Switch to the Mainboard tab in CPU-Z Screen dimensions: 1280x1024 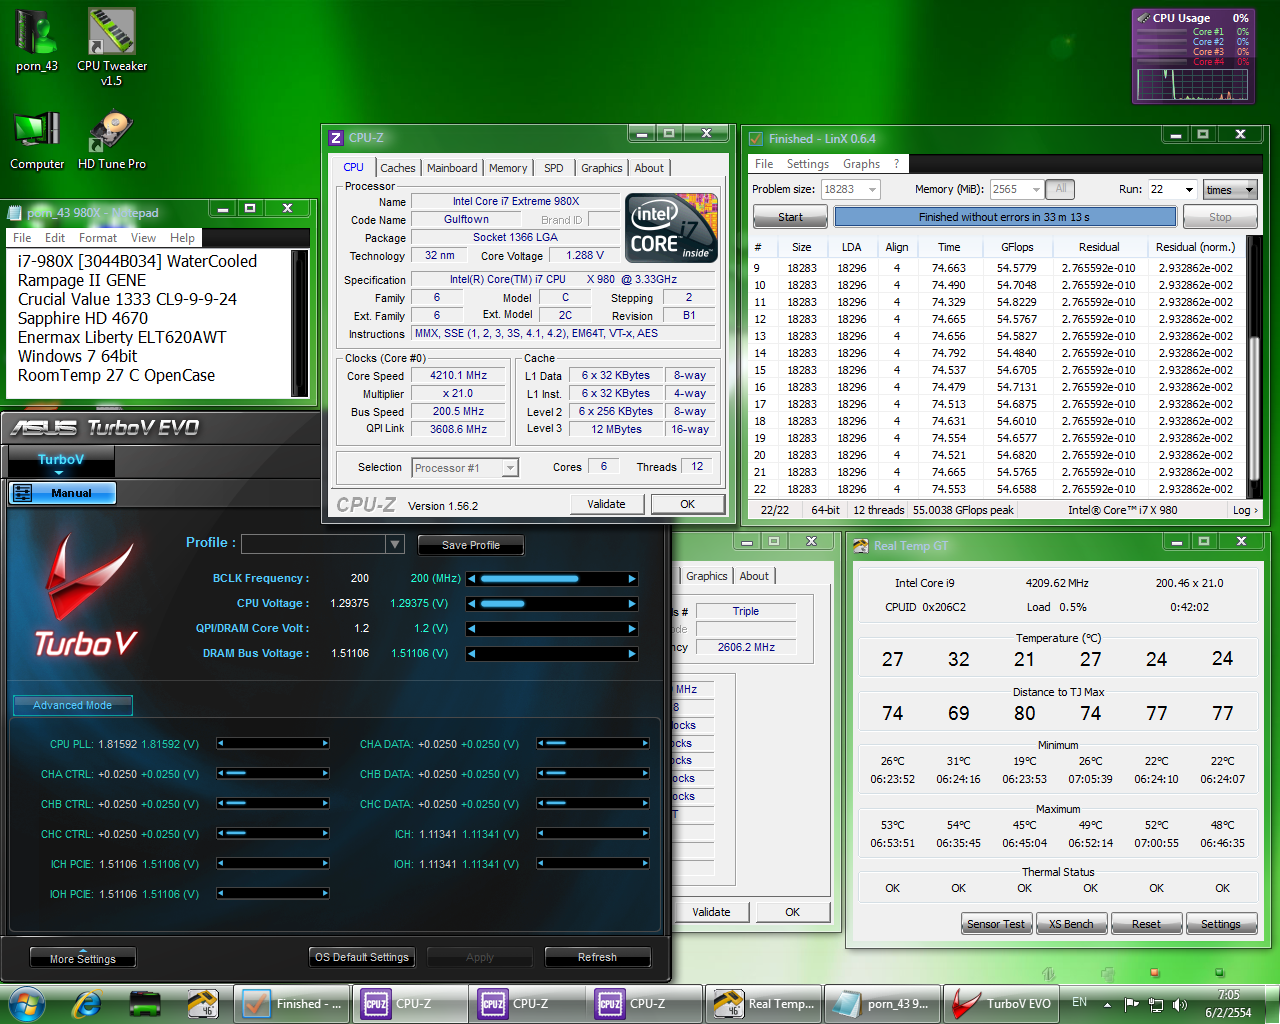[452, 168]
